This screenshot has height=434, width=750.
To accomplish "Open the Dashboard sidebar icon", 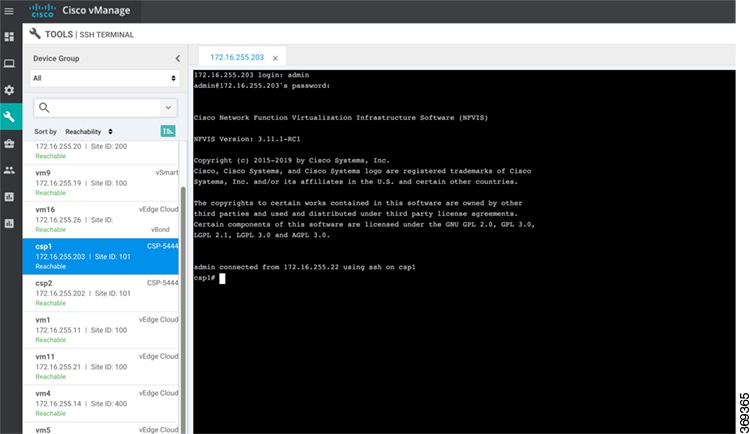I will click(x=9, y=37).
